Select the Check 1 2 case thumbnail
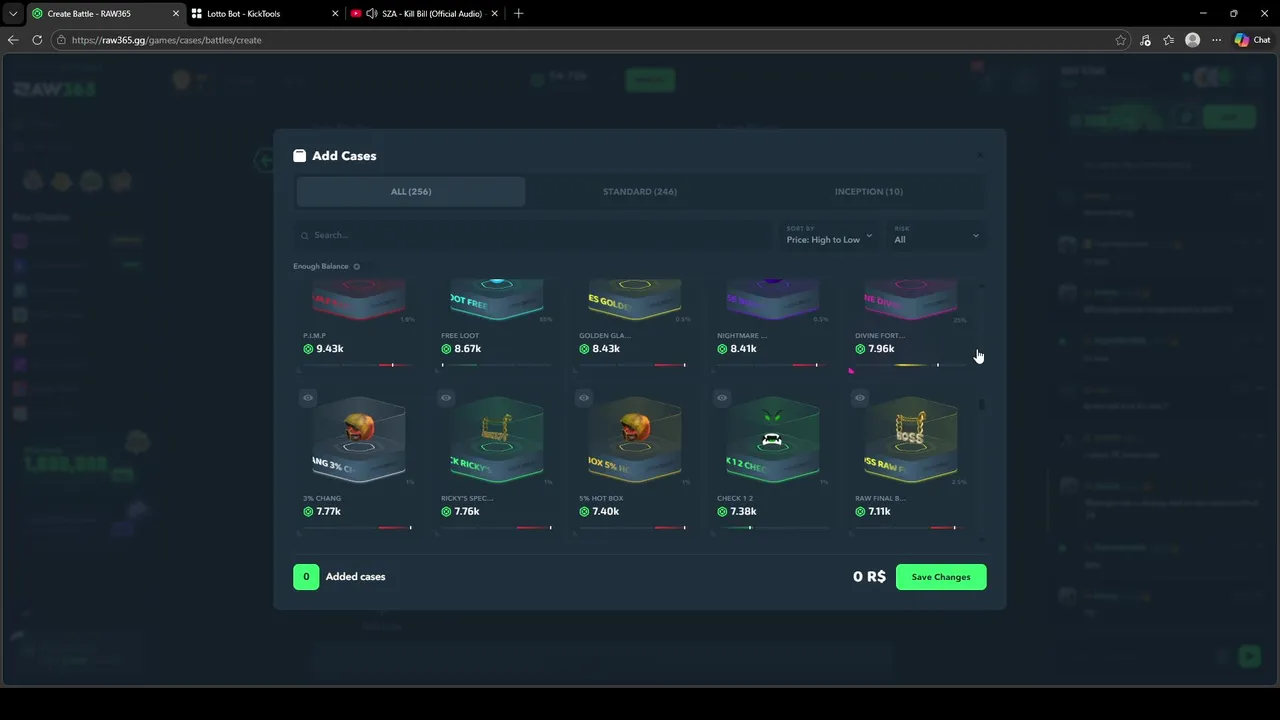1280x720 pixels. click(x=772, y=440)
